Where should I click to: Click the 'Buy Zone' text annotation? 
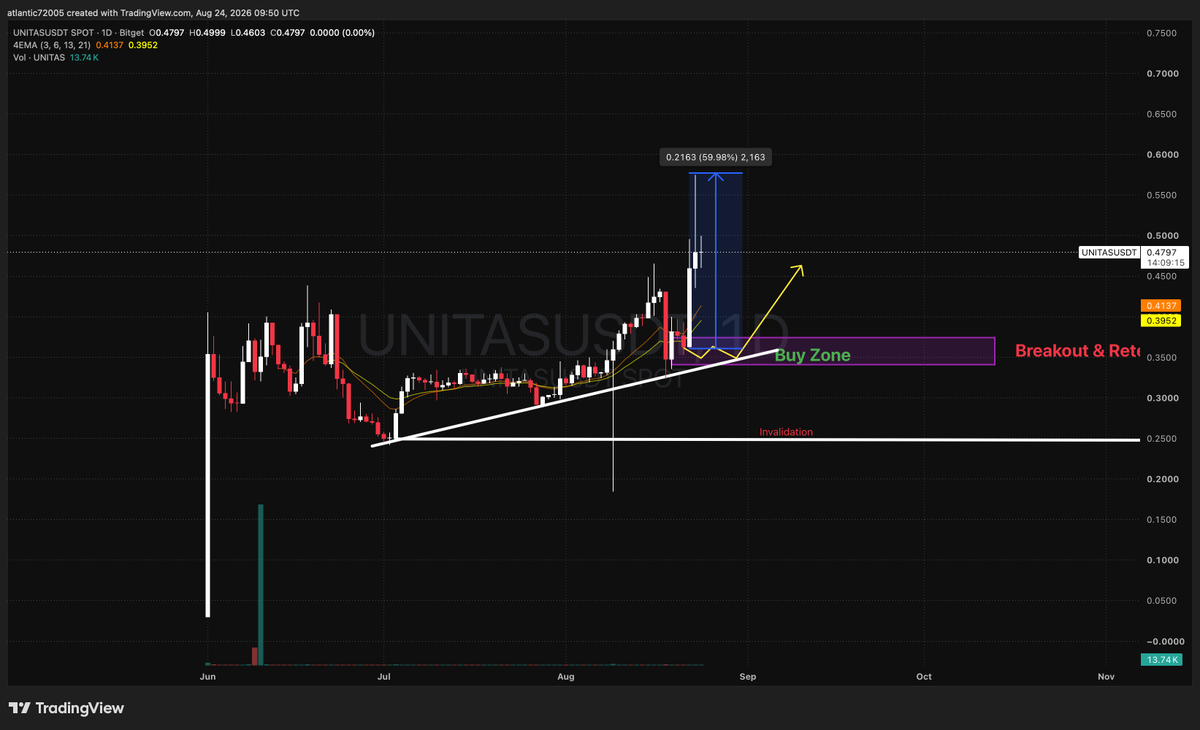click(x=813, y=355)
